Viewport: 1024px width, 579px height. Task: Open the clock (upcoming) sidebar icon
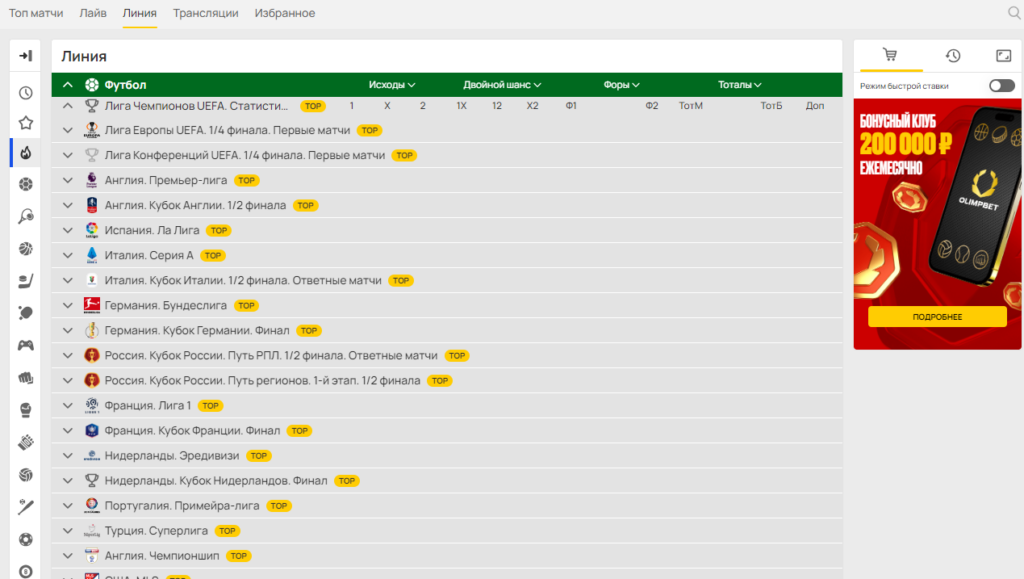coord(25,93)
